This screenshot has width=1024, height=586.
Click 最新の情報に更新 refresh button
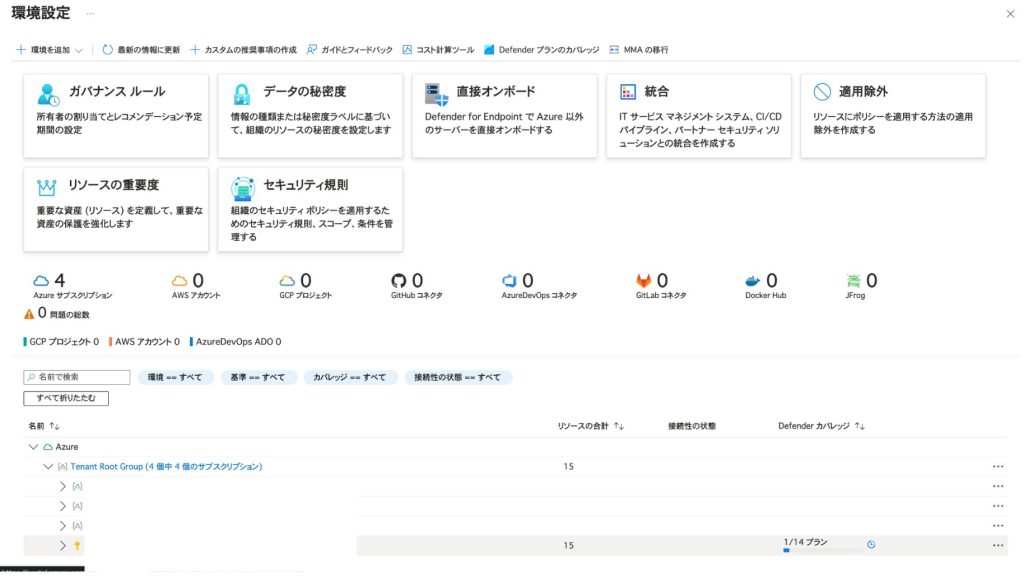tap(141, 49)
